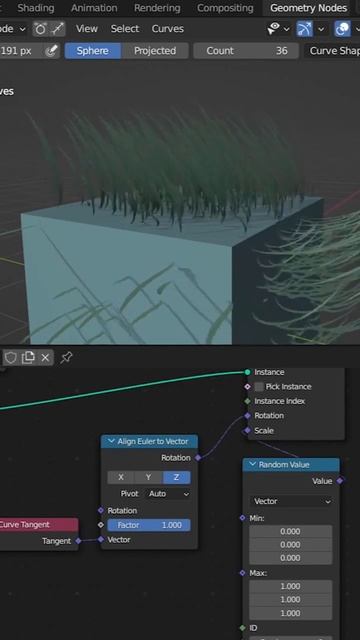Screen dimensions: 360x640
Task: Adjust the Factor slider at 1.000
Action: click(149, 525)
